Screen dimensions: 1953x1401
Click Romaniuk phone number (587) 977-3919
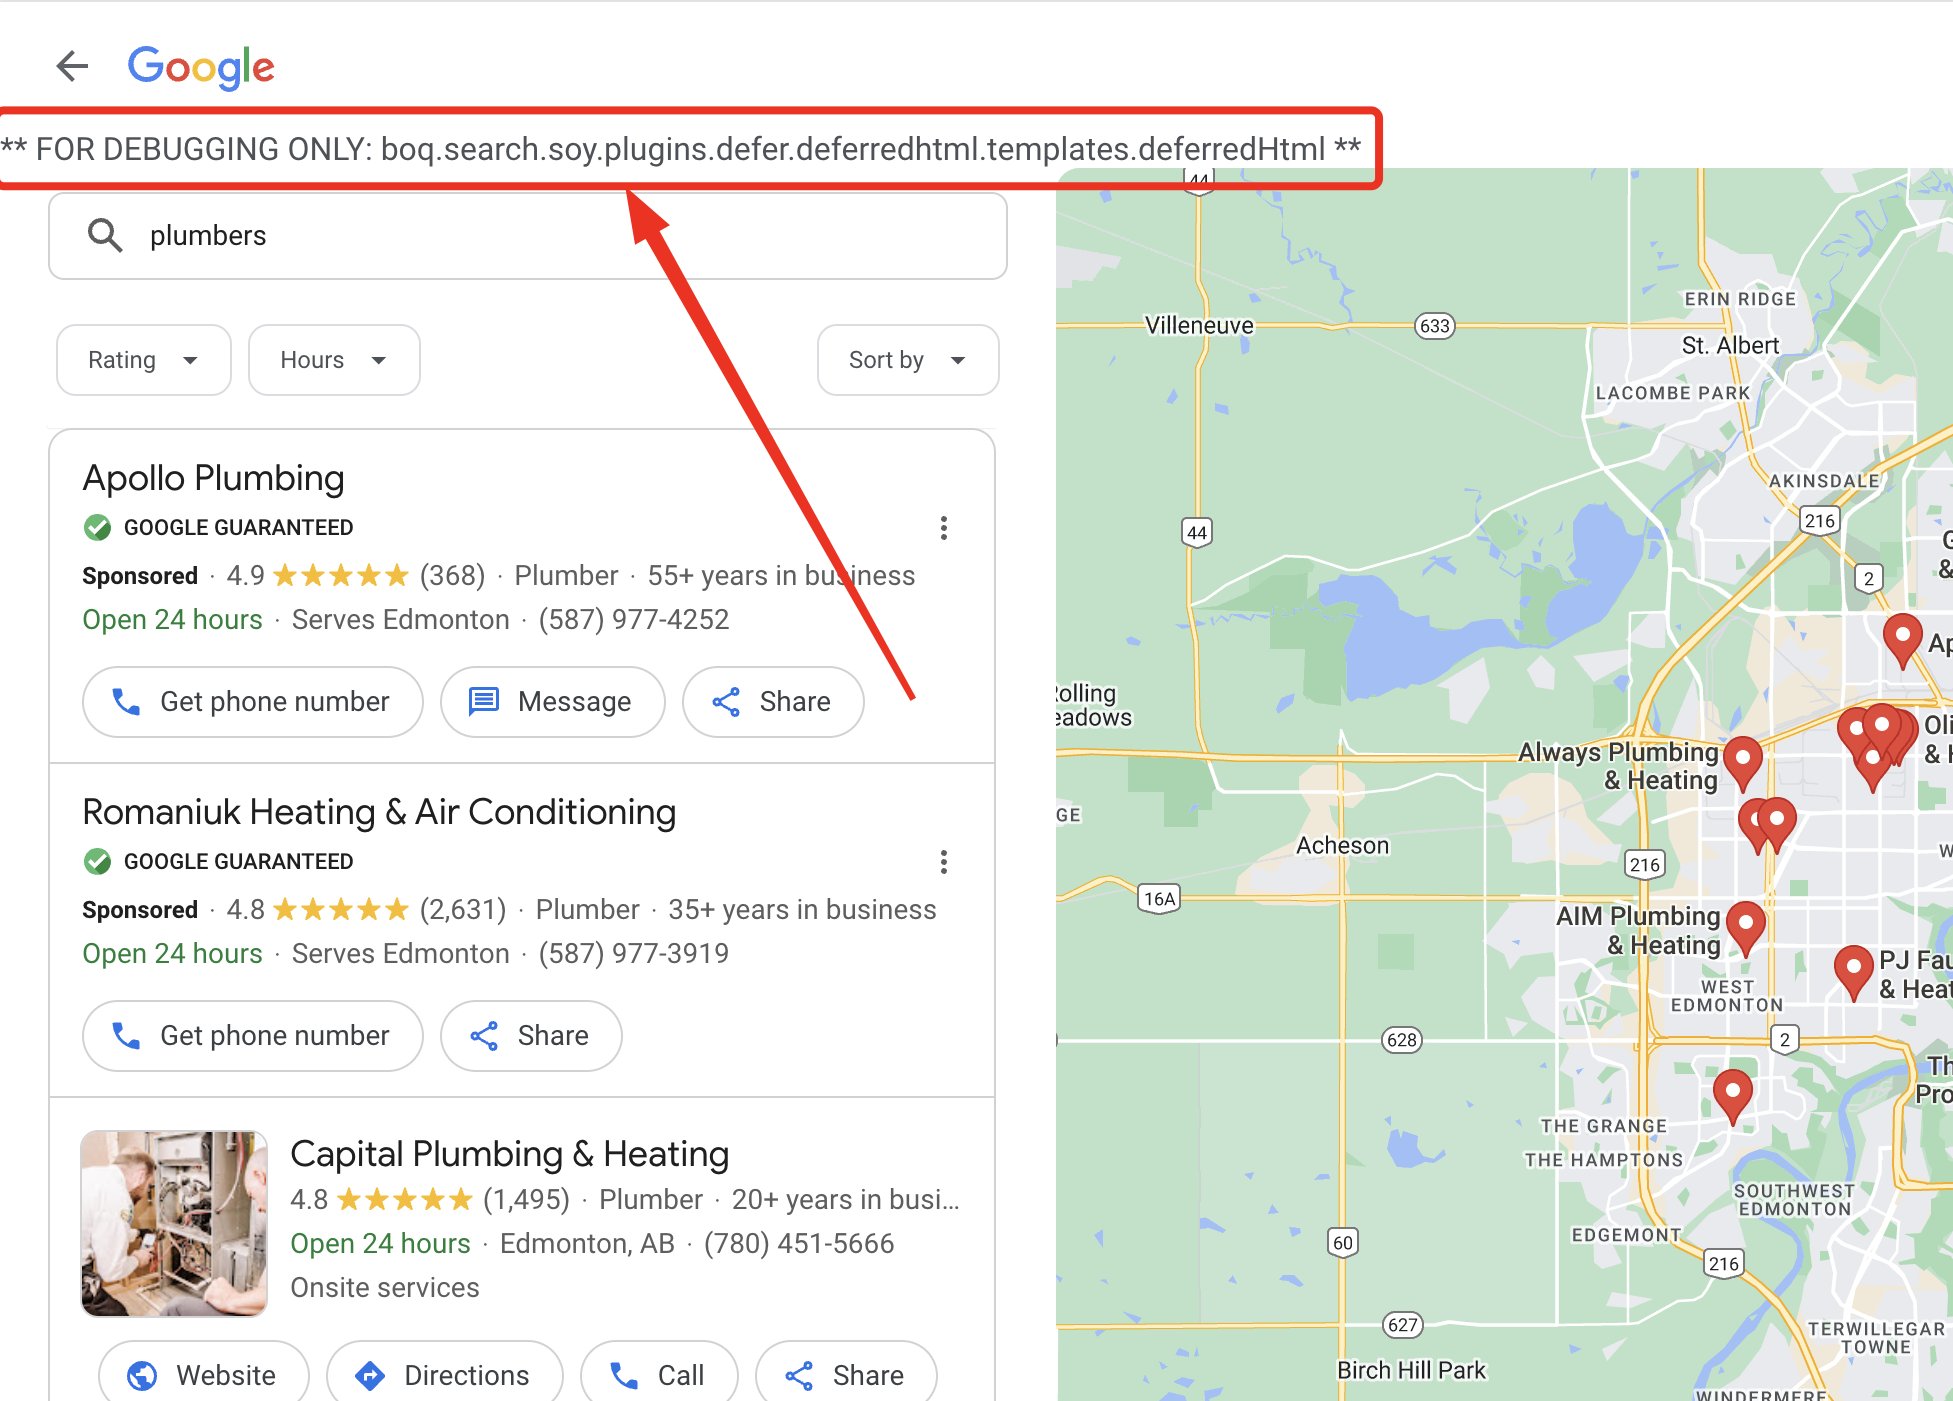coord(634,954)
